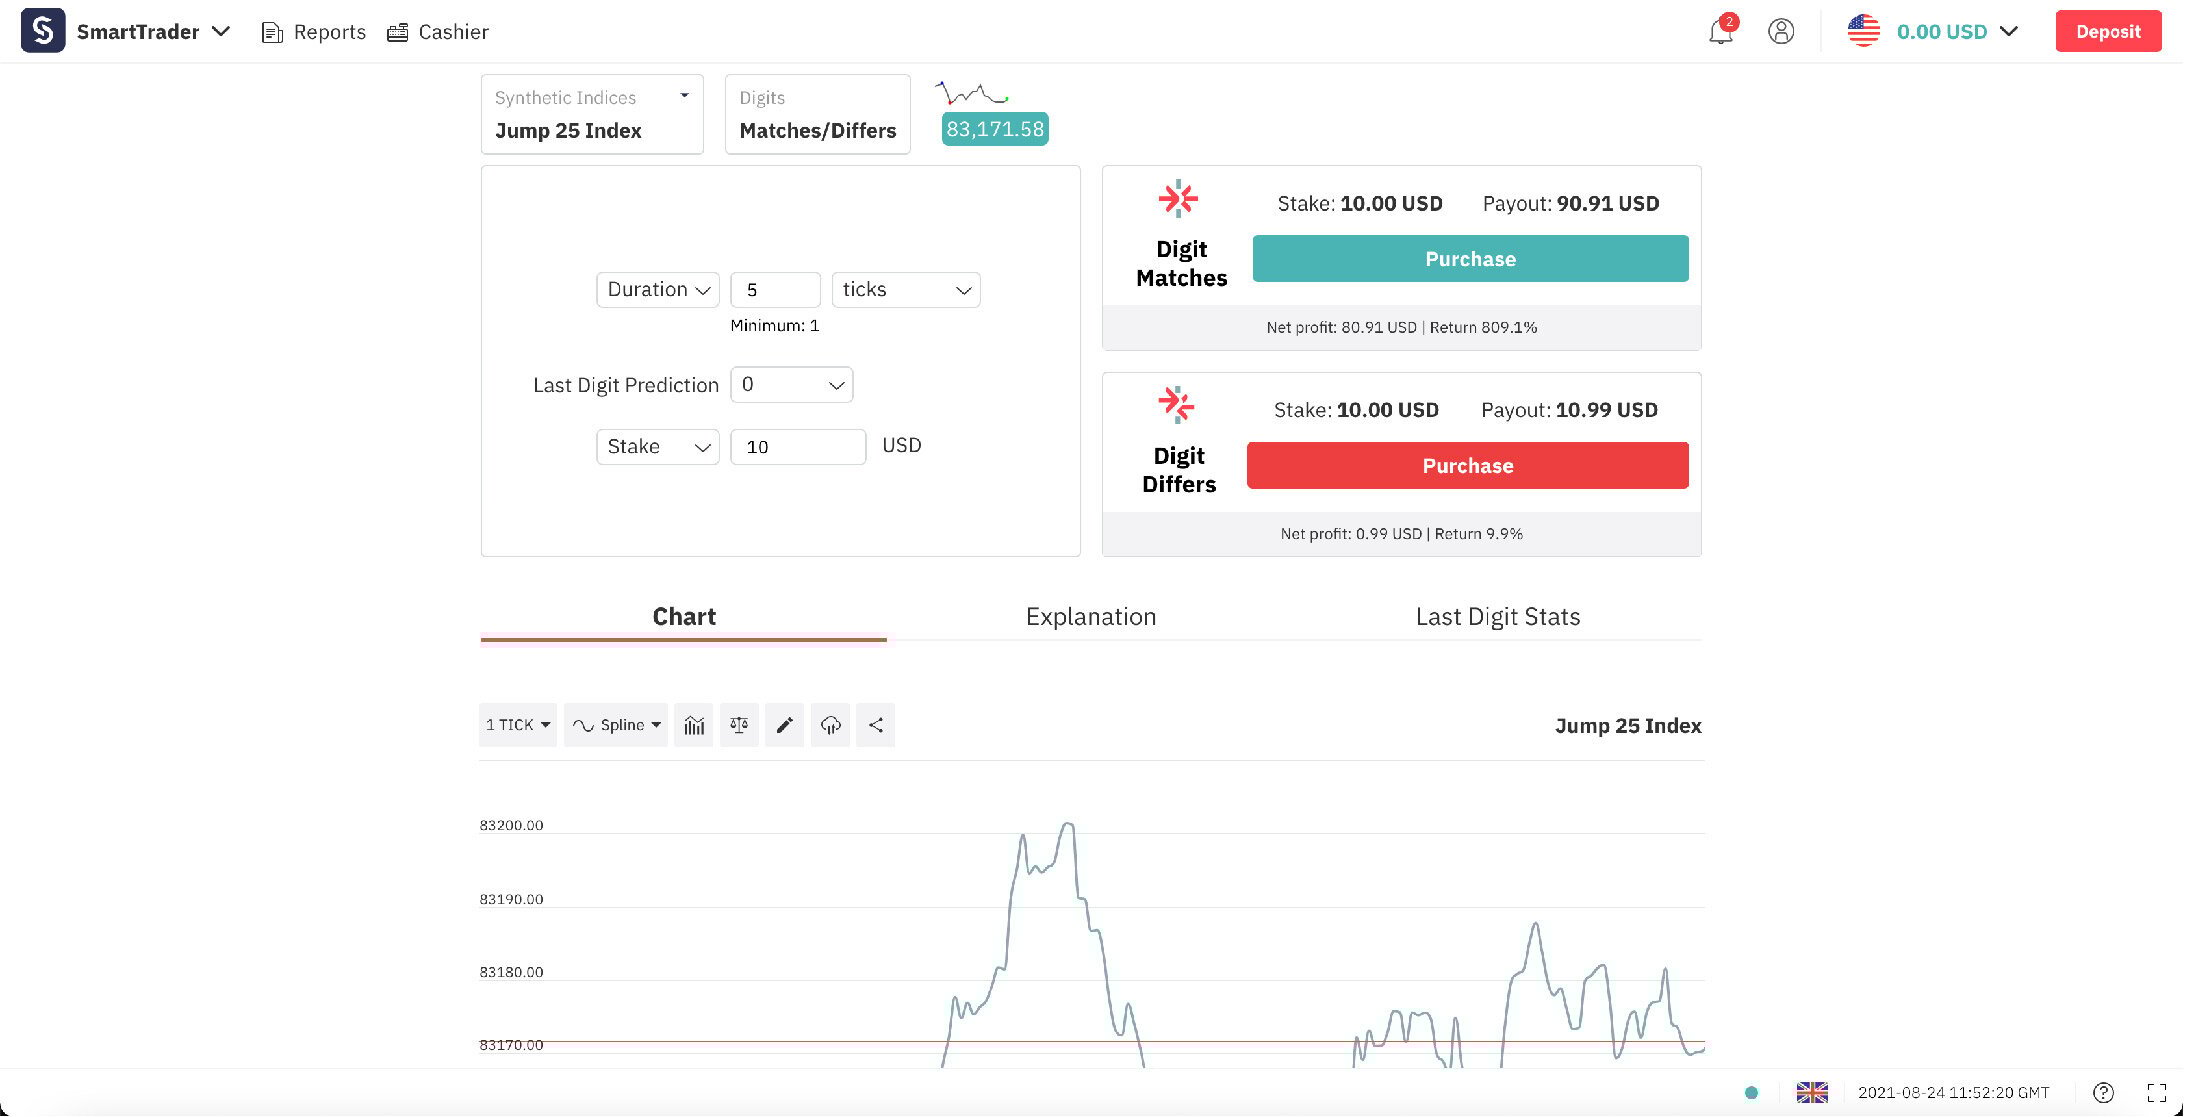Click the share chart icon
2185x1117 pixels.
click(875, 725)
